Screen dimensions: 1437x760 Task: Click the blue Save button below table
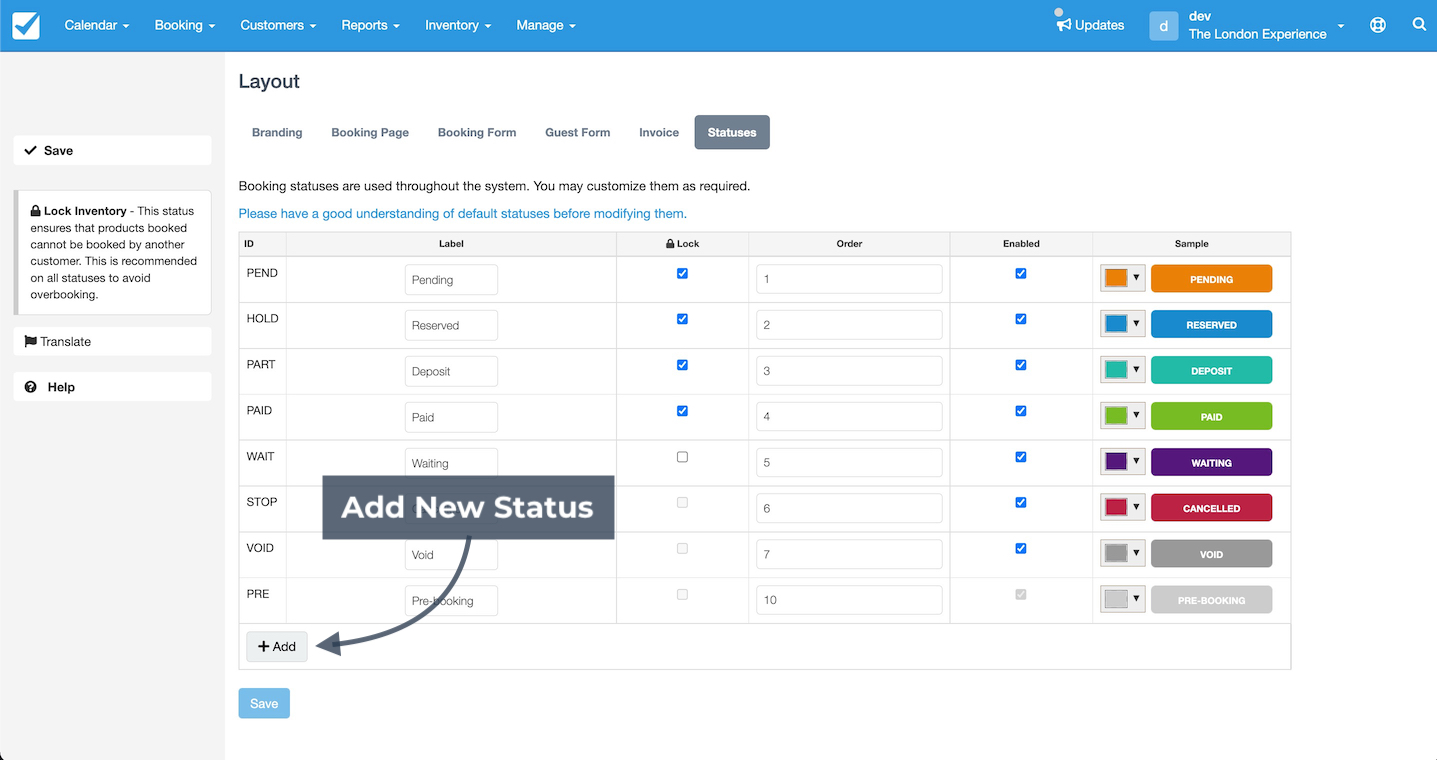tap(264, 703)
